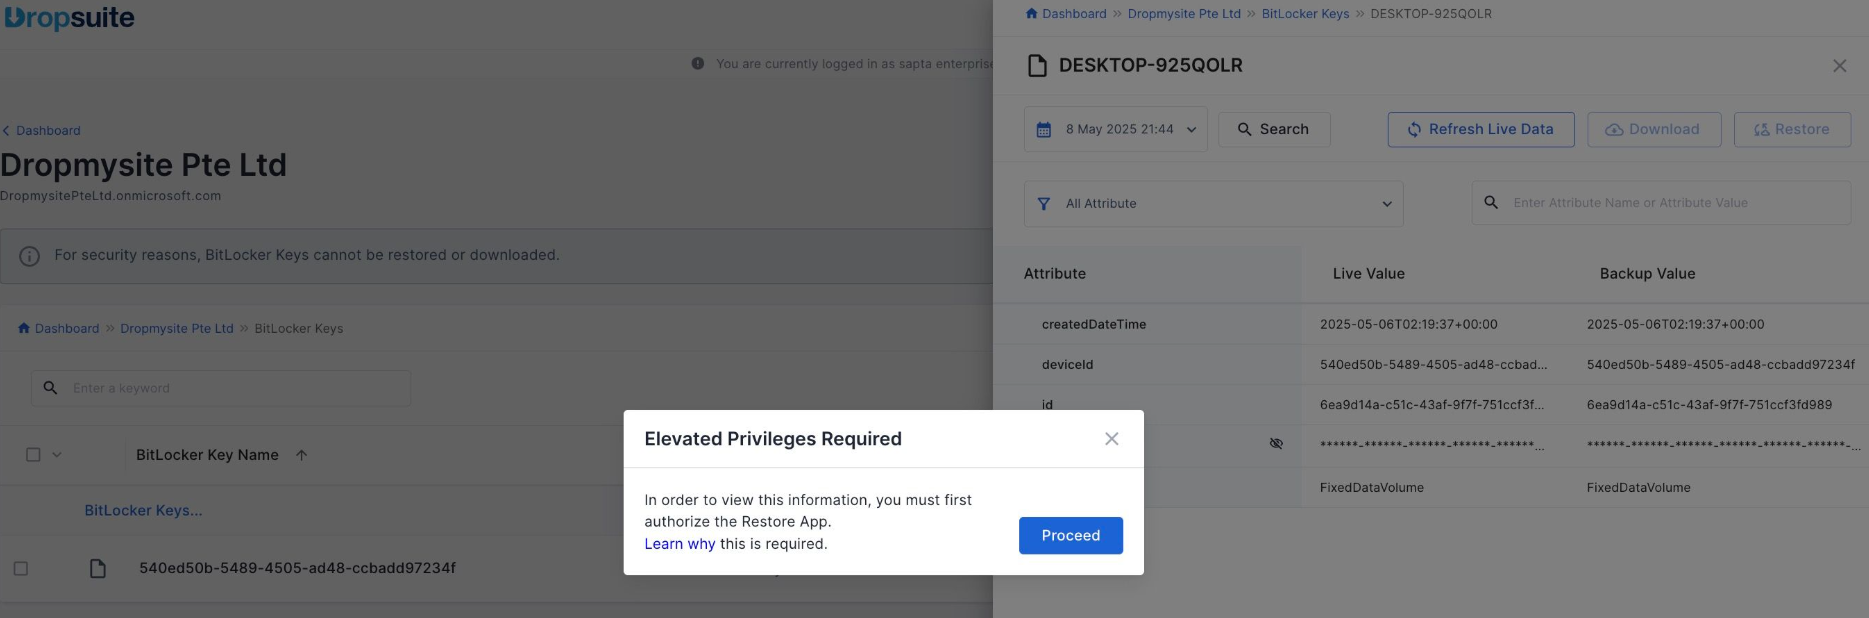Focus the Enter Attribute Name or Value field
Screen dimensions: 1869x618
click(x=1661, y=203)
